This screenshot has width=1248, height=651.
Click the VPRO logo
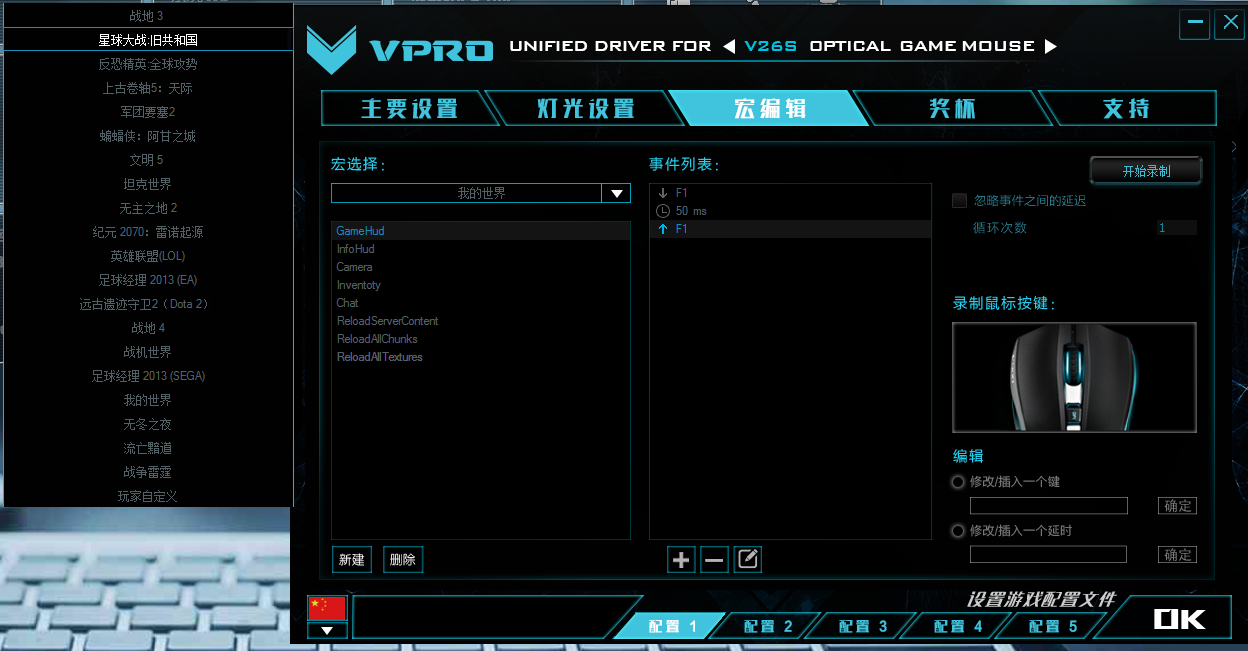(400, 45)
